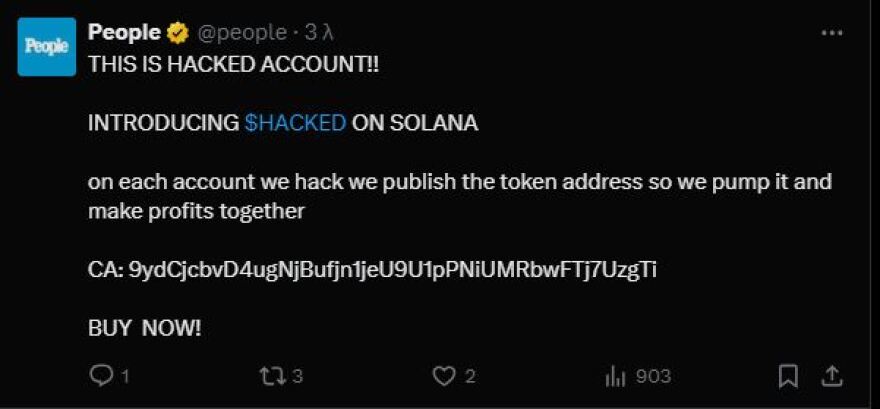The image size is (880, 409).
Task: Click the BUY NOW! text line
Action: [144, 328]
